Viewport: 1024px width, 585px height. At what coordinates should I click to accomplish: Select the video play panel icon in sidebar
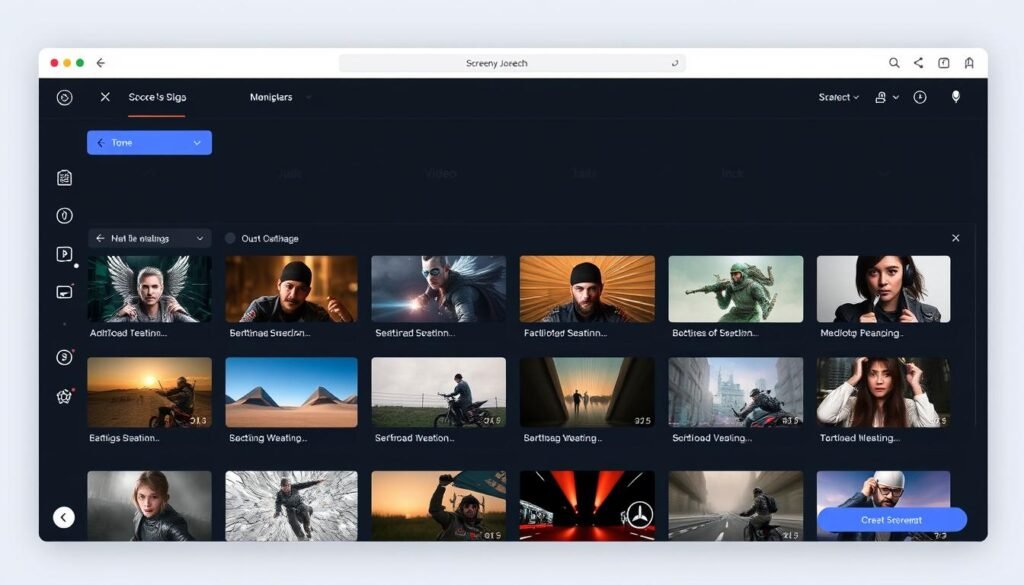coord(63,254)
